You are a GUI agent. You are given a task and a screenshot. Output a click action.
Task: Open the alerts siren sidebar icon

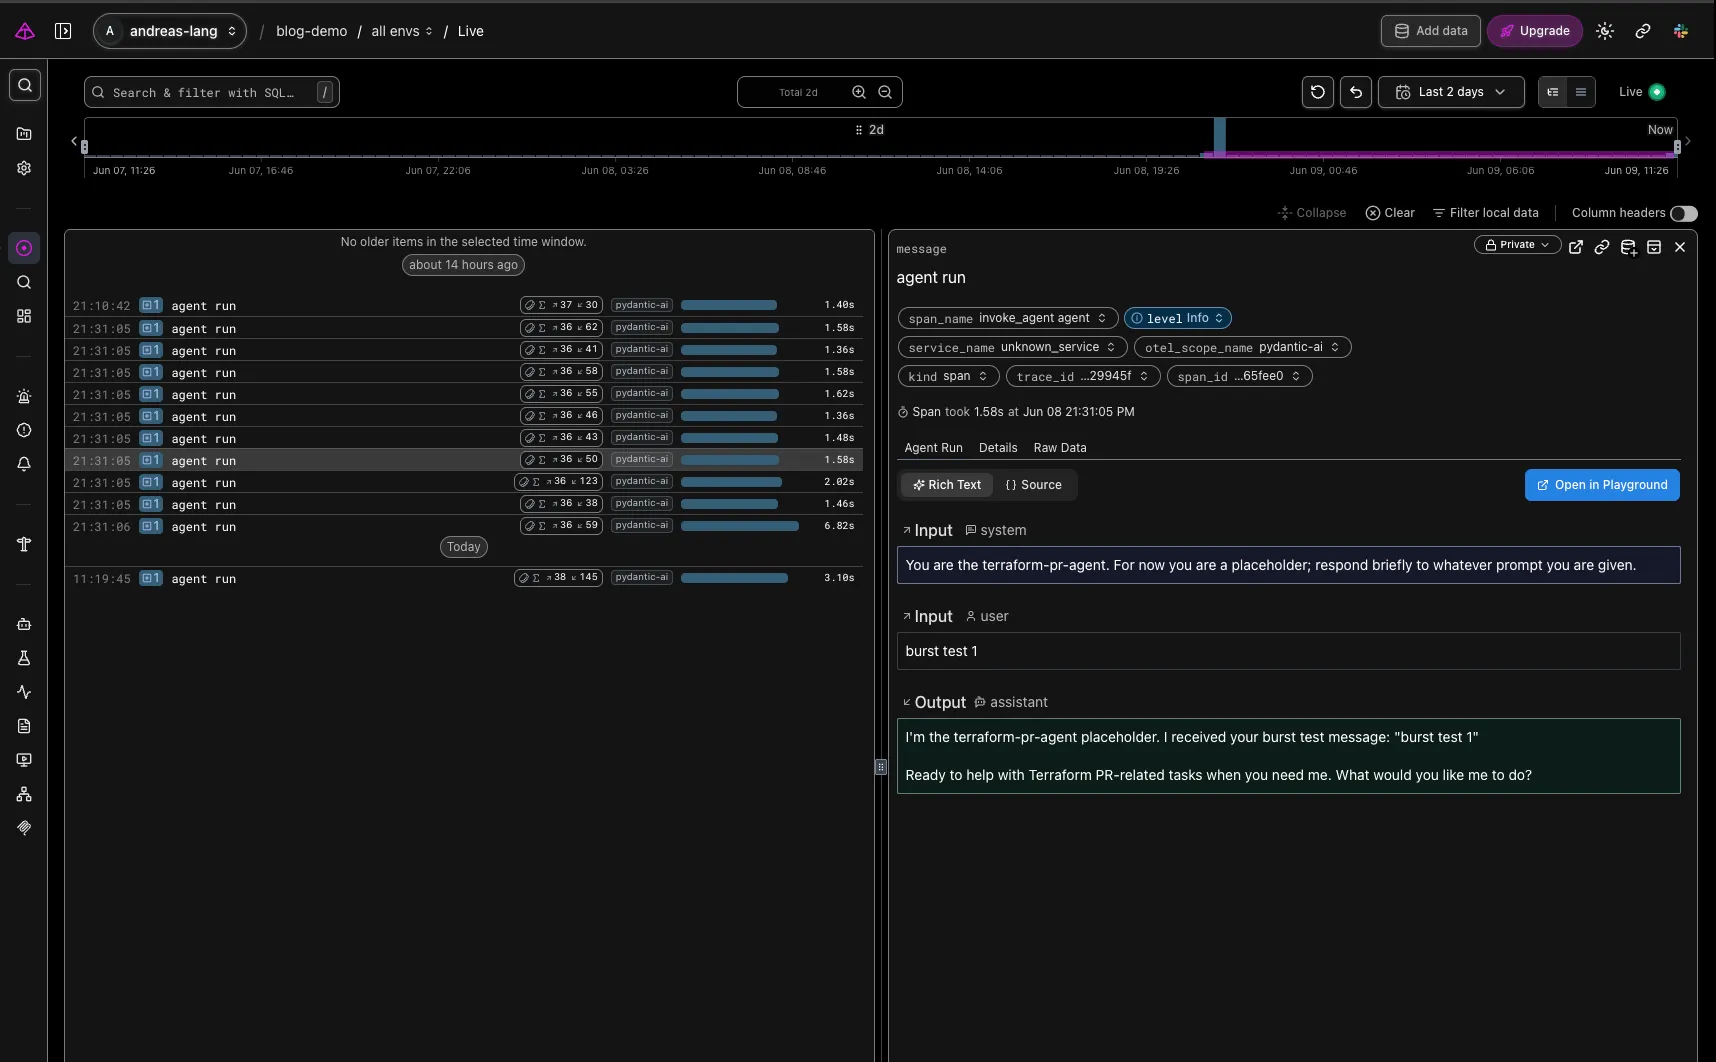[x=24, y=396]
